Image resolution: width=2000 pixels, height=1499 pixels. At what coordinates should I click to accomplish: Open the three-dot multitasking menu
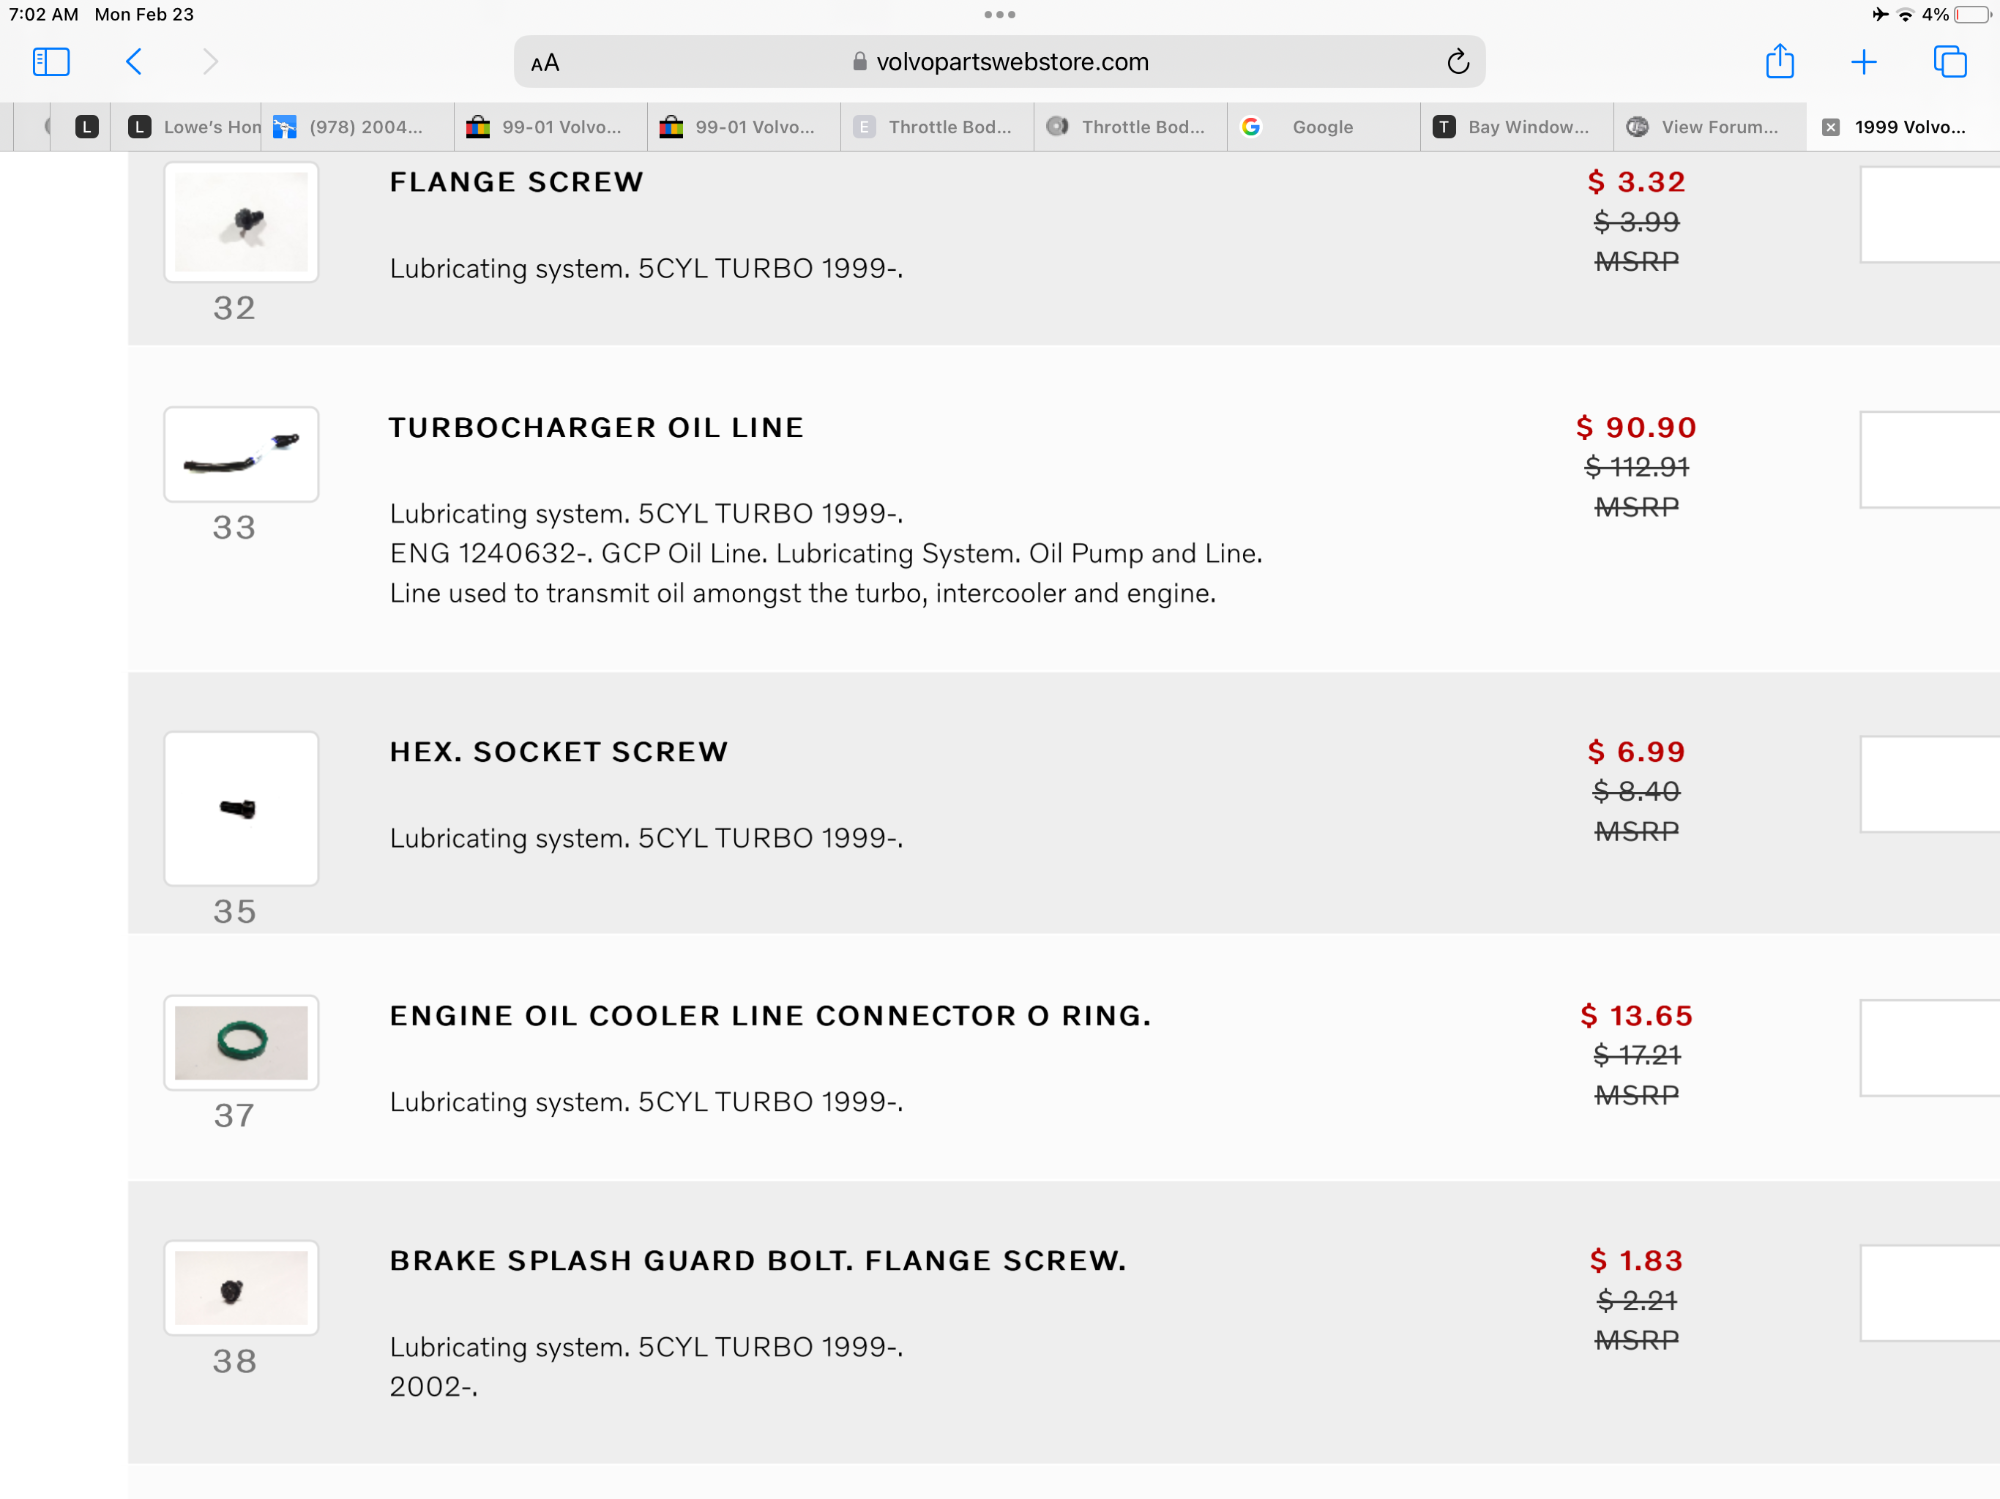click(x=1000, y=15)
